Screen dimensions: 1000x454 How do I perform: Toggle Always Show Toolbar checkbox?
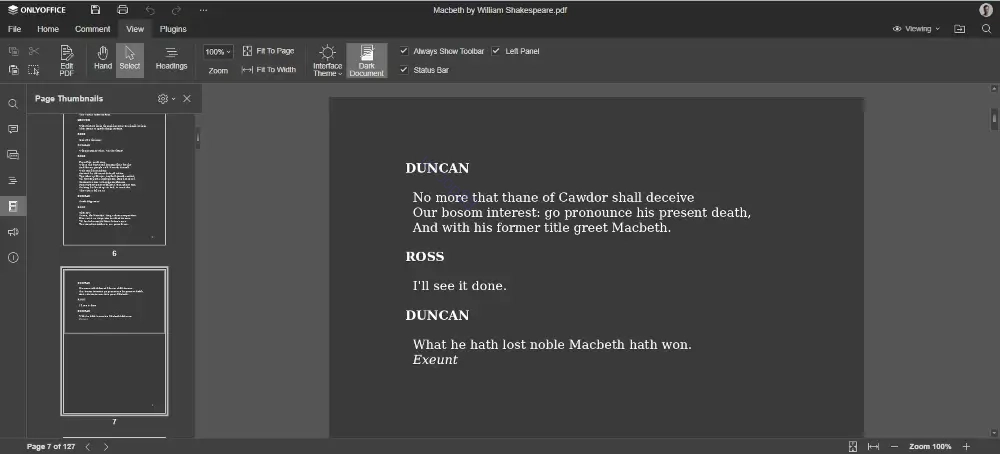click(404, 51)
